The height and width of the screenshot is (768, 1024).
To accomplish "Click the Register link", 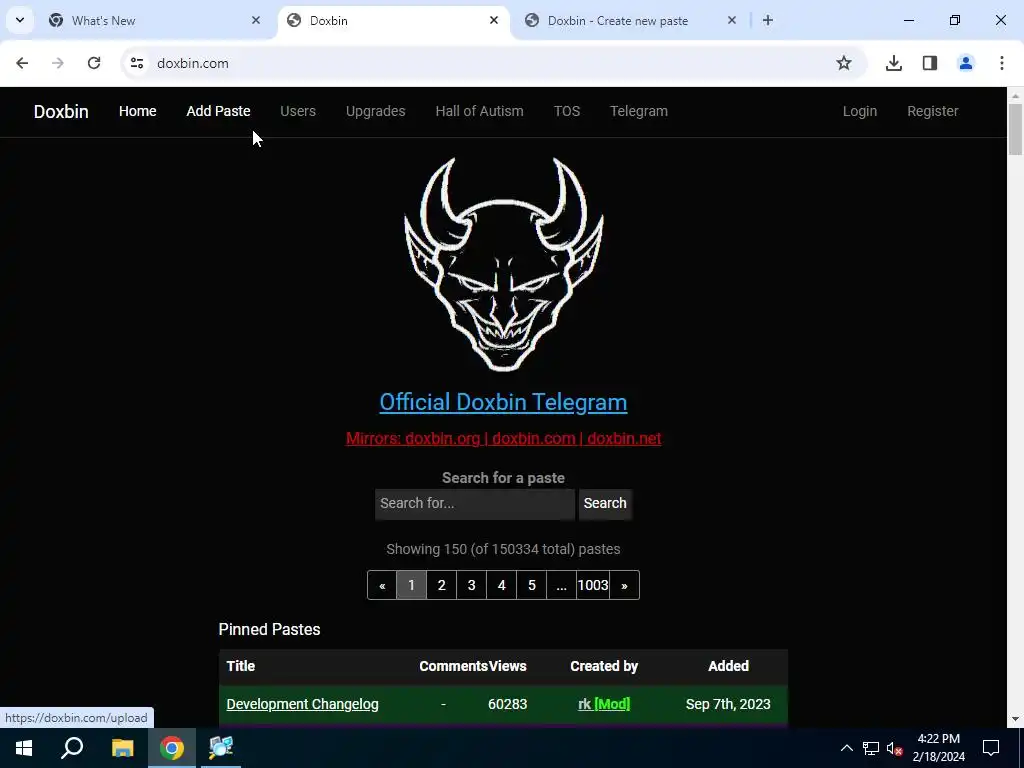I will coord(933,111).
